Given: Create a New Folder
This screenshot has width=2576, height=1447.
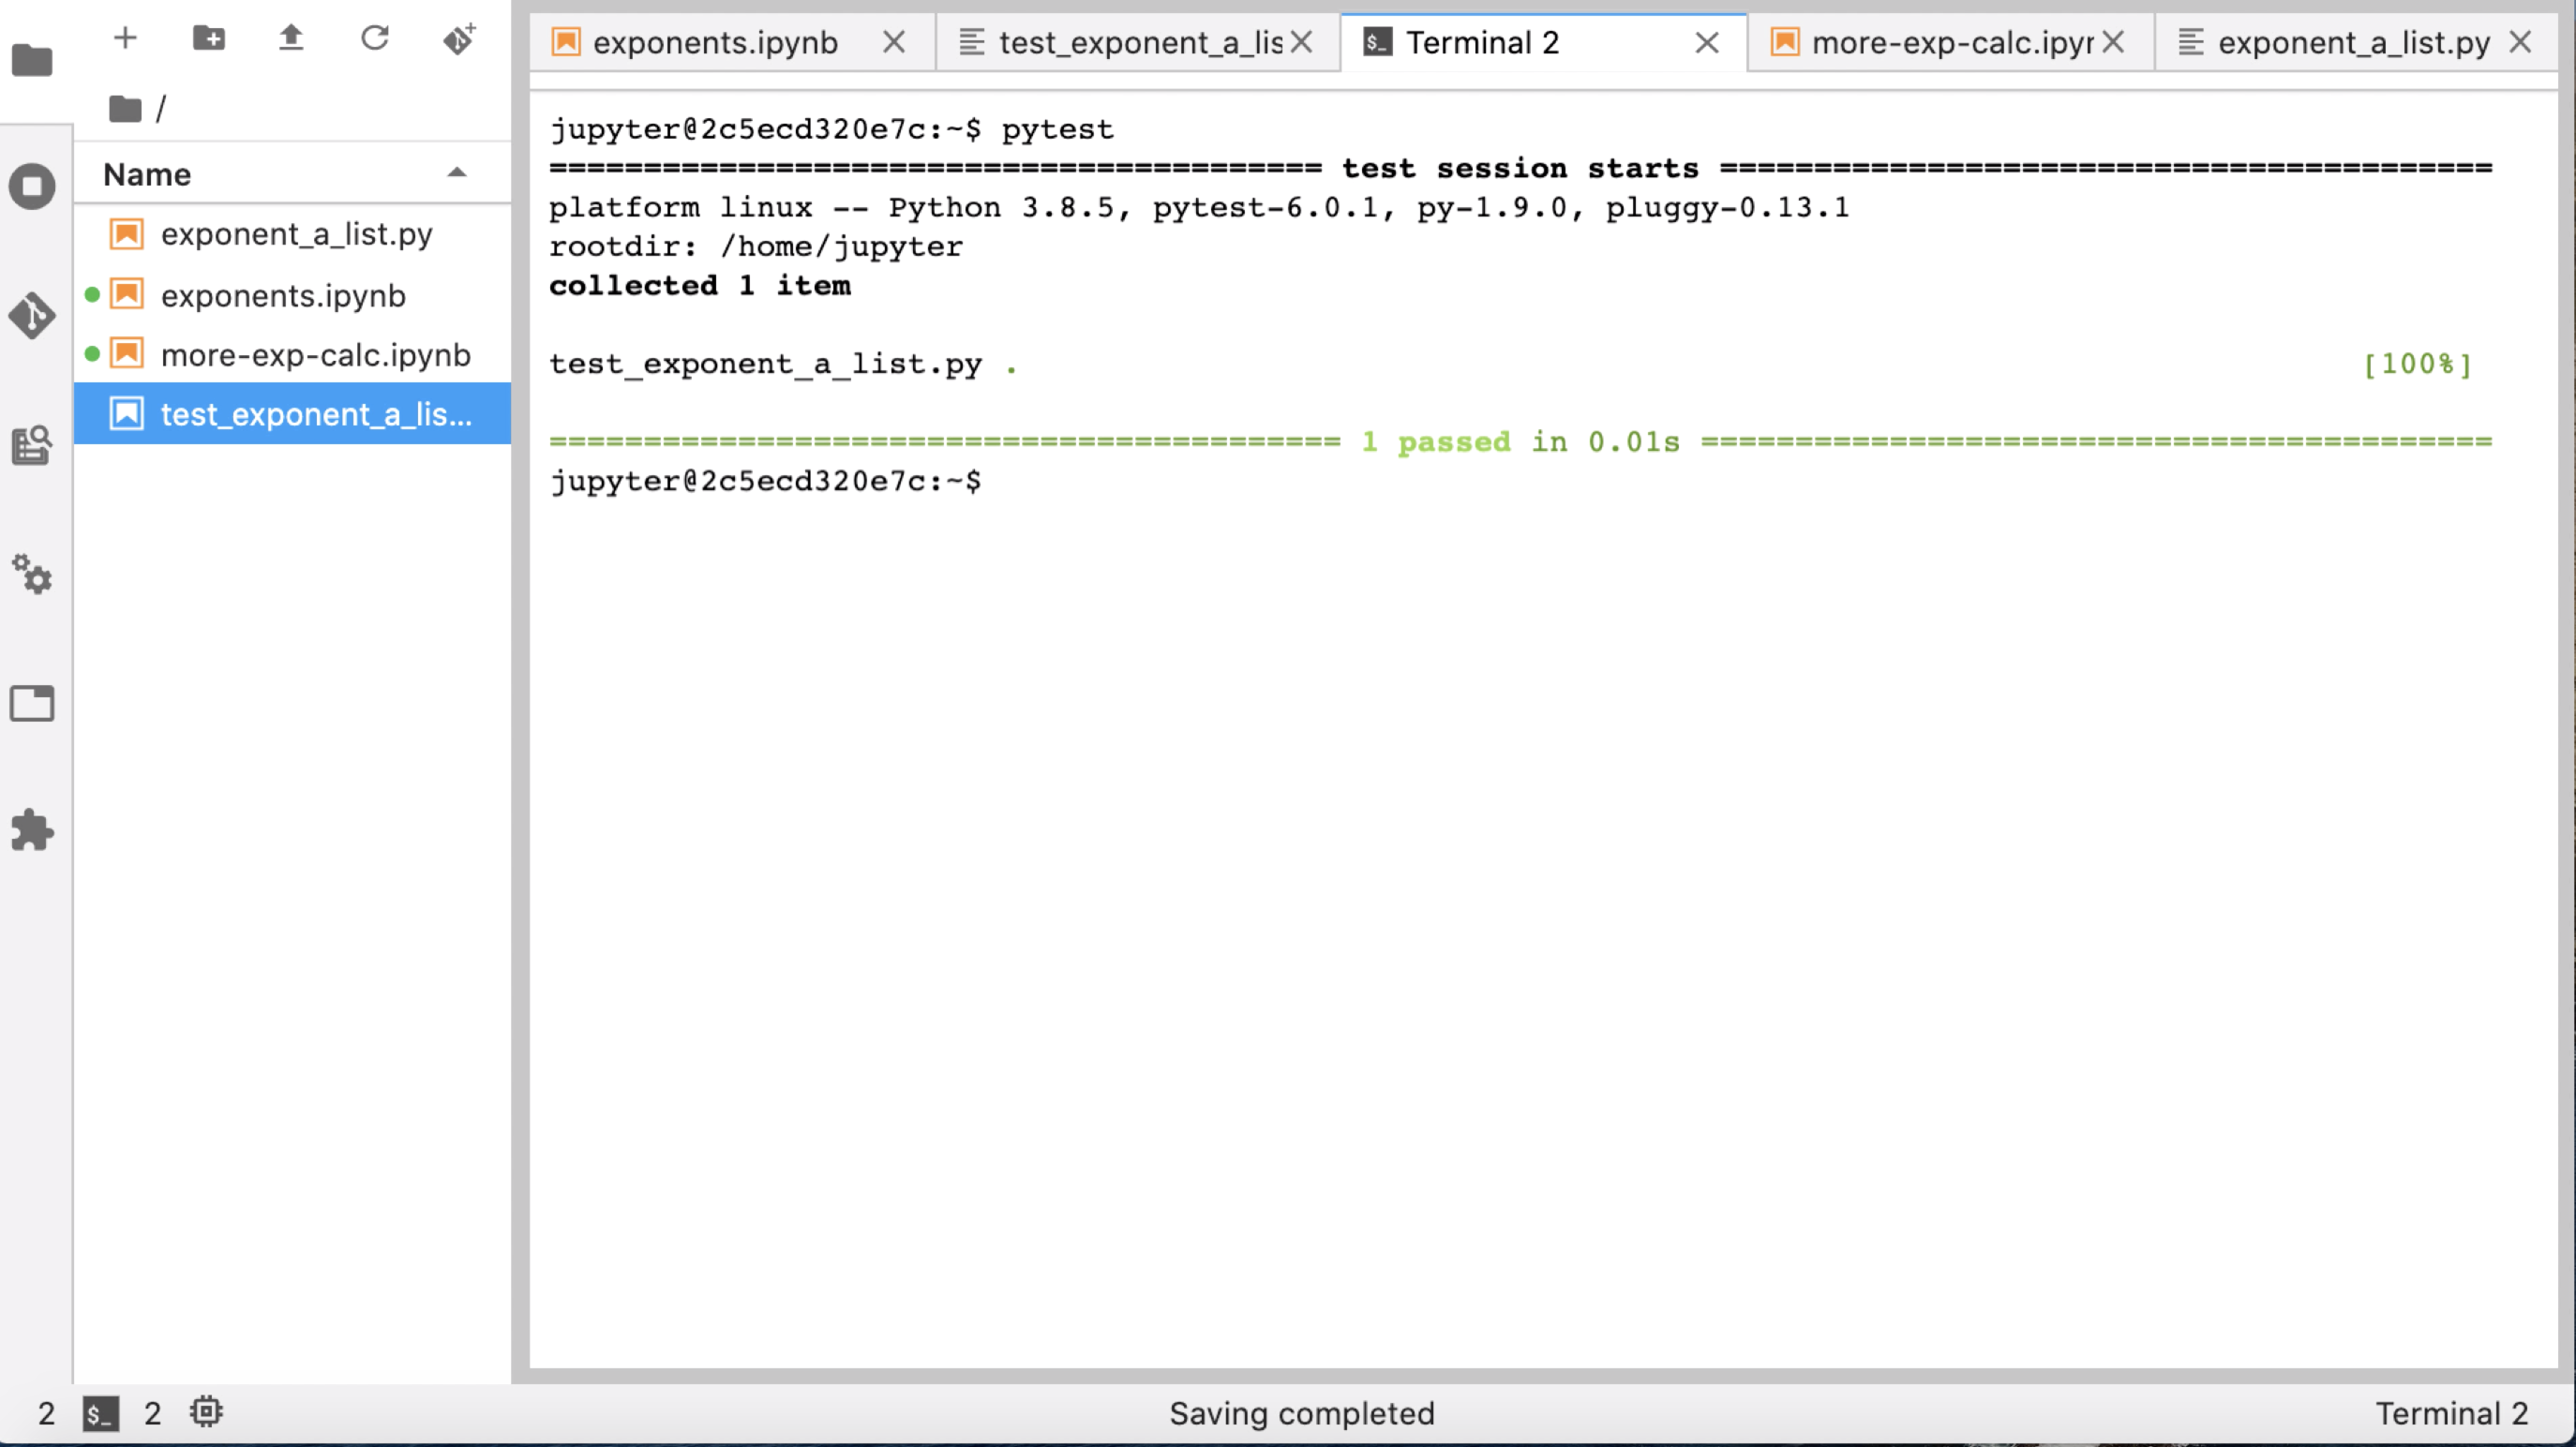Looking at the screenshot, I should [x=208, y=38].
